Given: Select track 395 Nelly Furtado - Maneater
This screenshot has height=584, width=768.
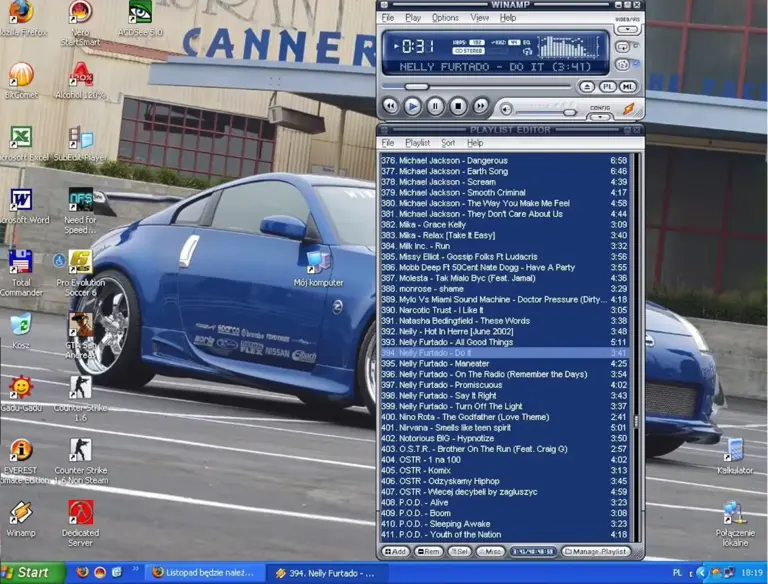Looking at the screenshot, I should [504, 364].
